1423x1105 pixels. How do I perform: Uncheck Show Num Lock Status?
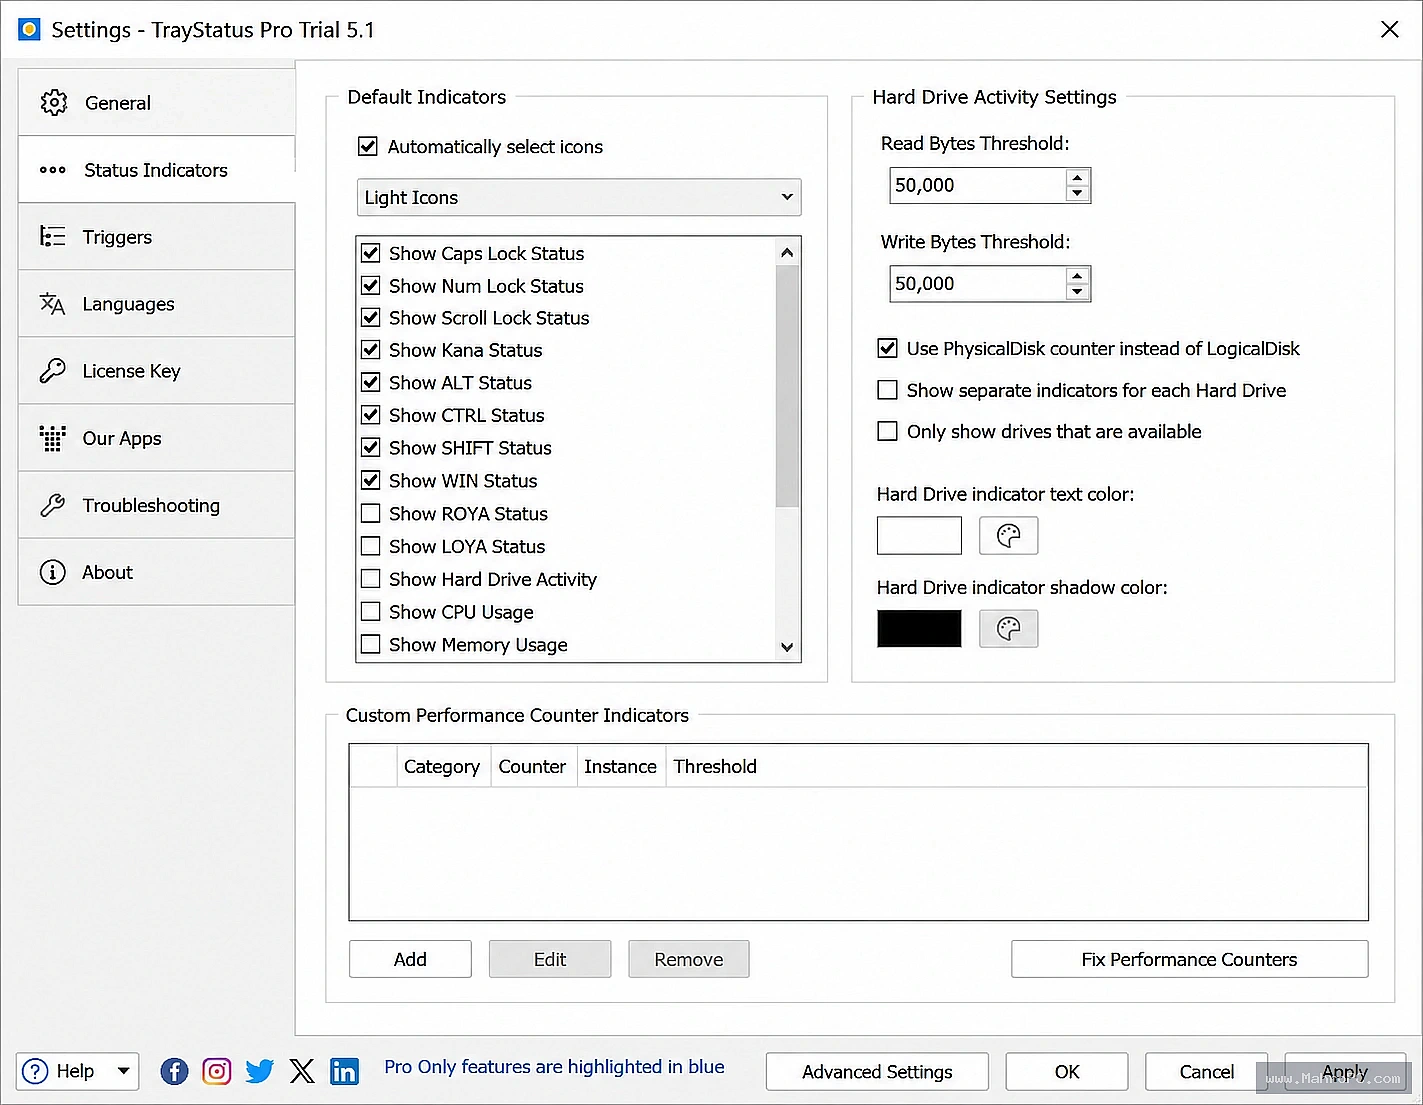click(x=371, y=286)
